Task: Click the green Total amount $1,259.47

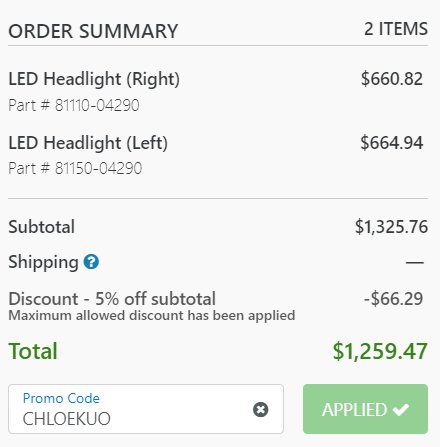Action: point(380,351)
